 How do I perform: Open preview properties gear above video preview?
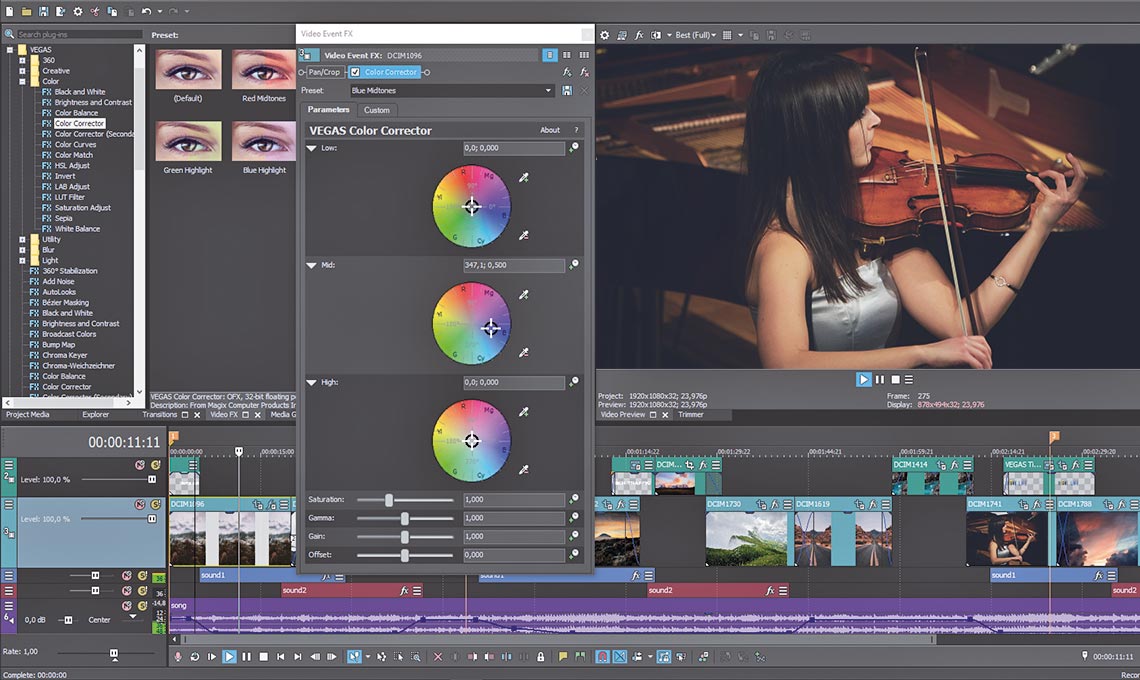tap(604, 35)
